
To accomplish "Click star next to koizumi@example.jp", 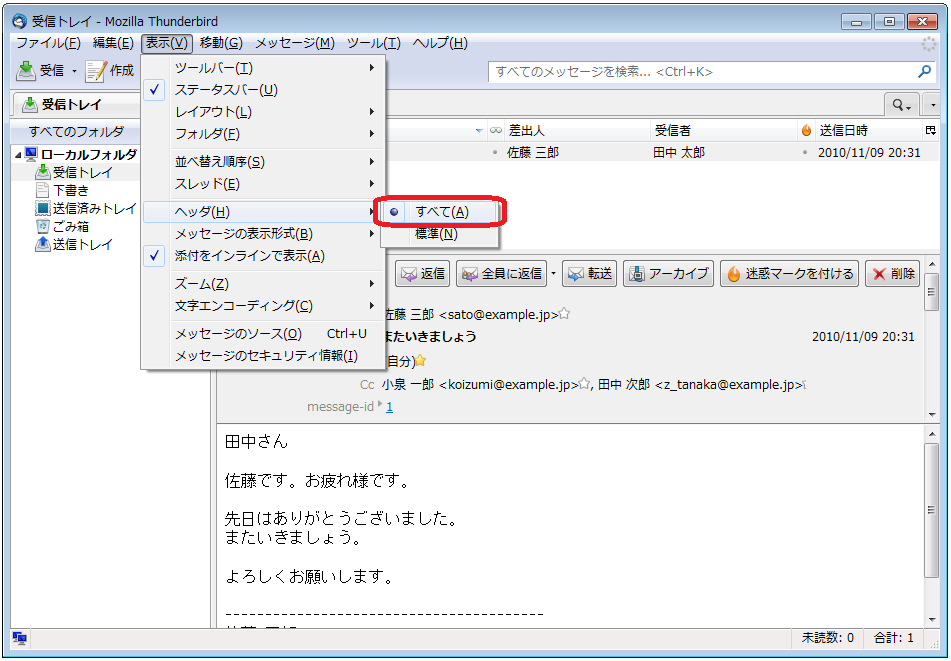I will [x=584, y=384].
